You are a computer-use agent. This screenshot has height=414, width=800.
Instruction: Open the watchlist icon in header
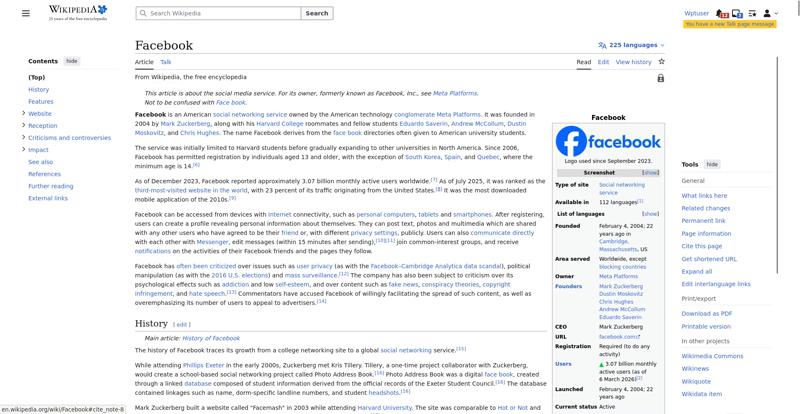click(752, 14)
